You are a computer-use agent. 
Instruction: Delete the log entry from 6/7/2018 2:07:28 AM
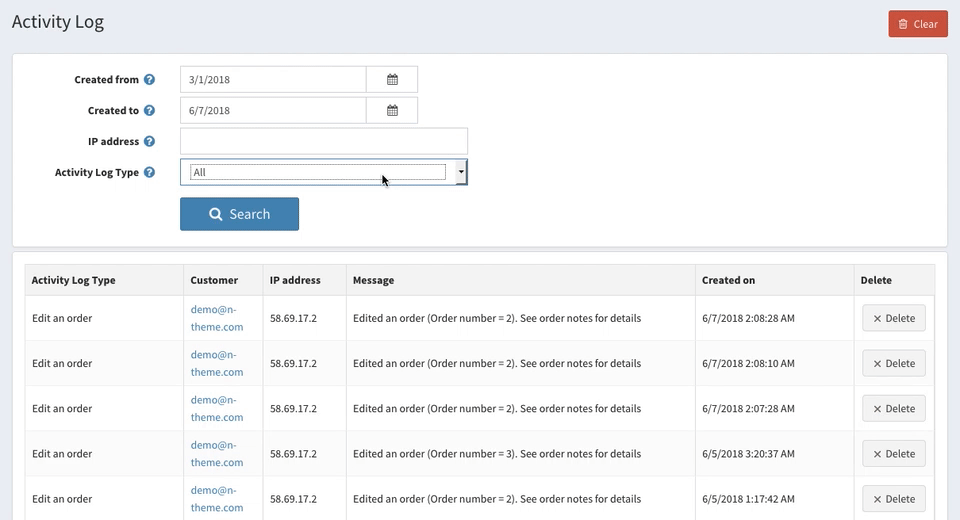pyautogui.click(x=894, y=409)
